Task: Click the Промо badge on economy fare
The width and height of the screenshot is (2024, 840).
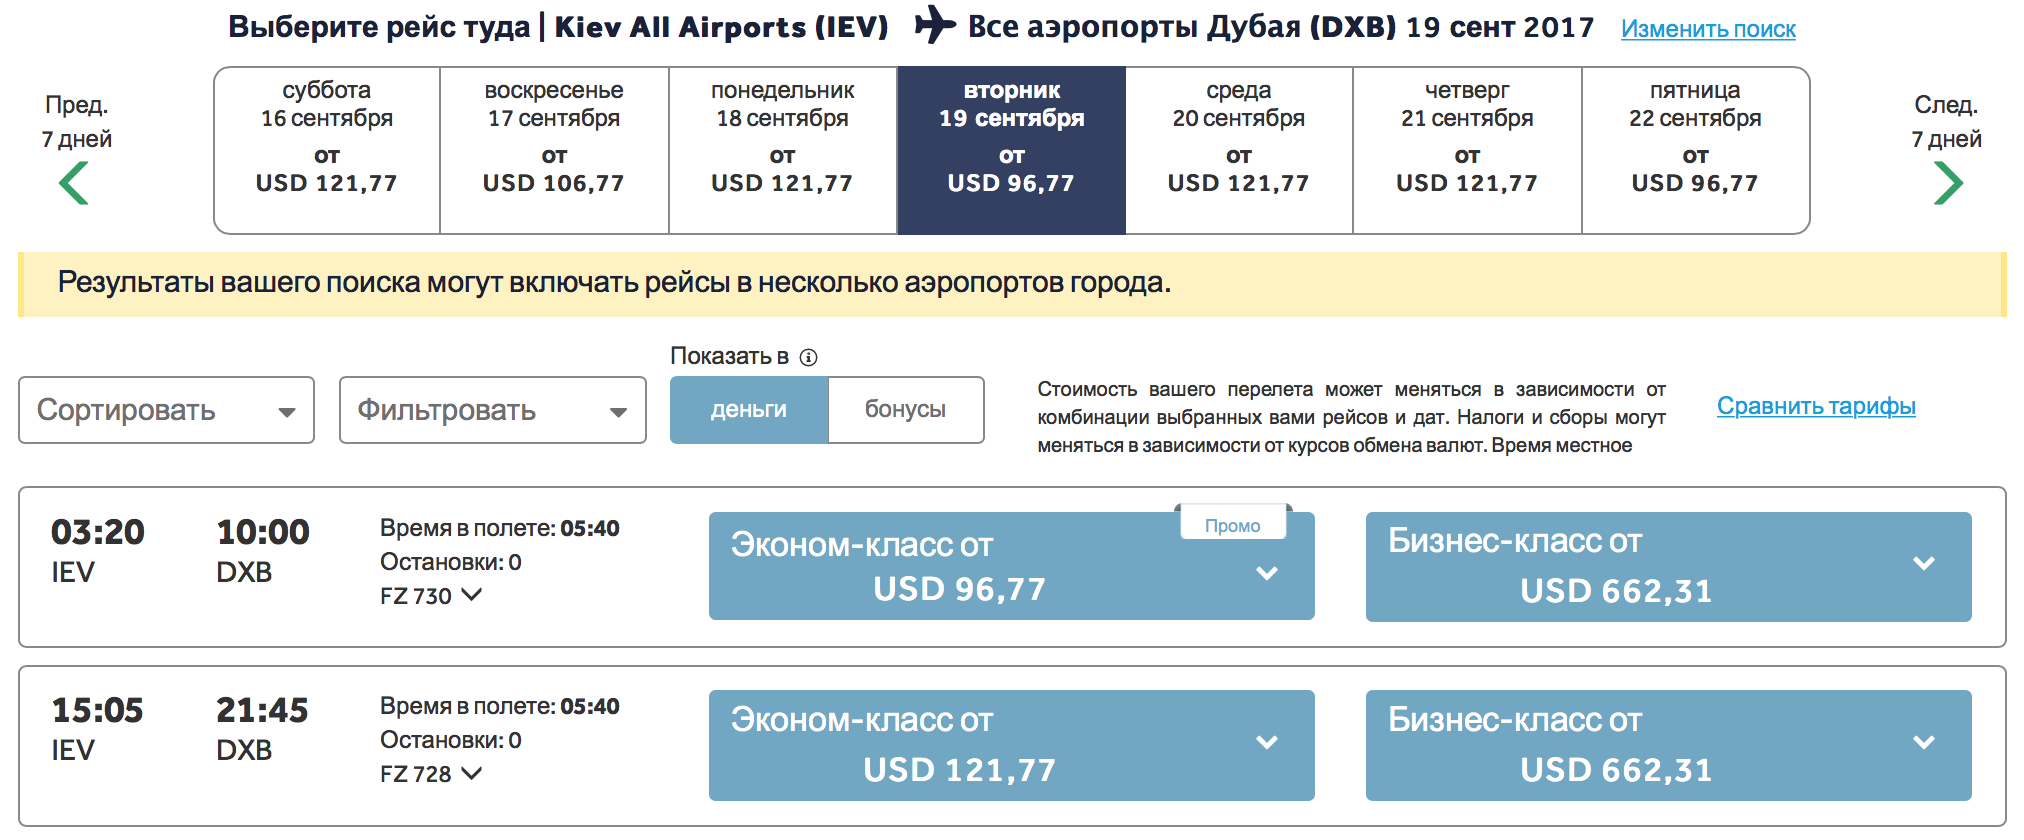Action: (1233, 525)
